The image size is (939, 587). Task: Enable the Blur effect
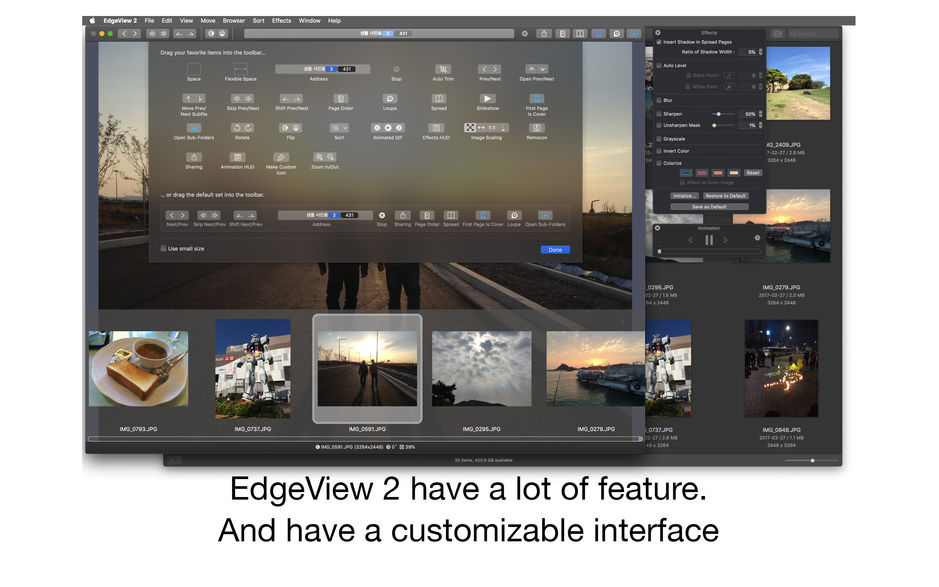pos(659,100)
